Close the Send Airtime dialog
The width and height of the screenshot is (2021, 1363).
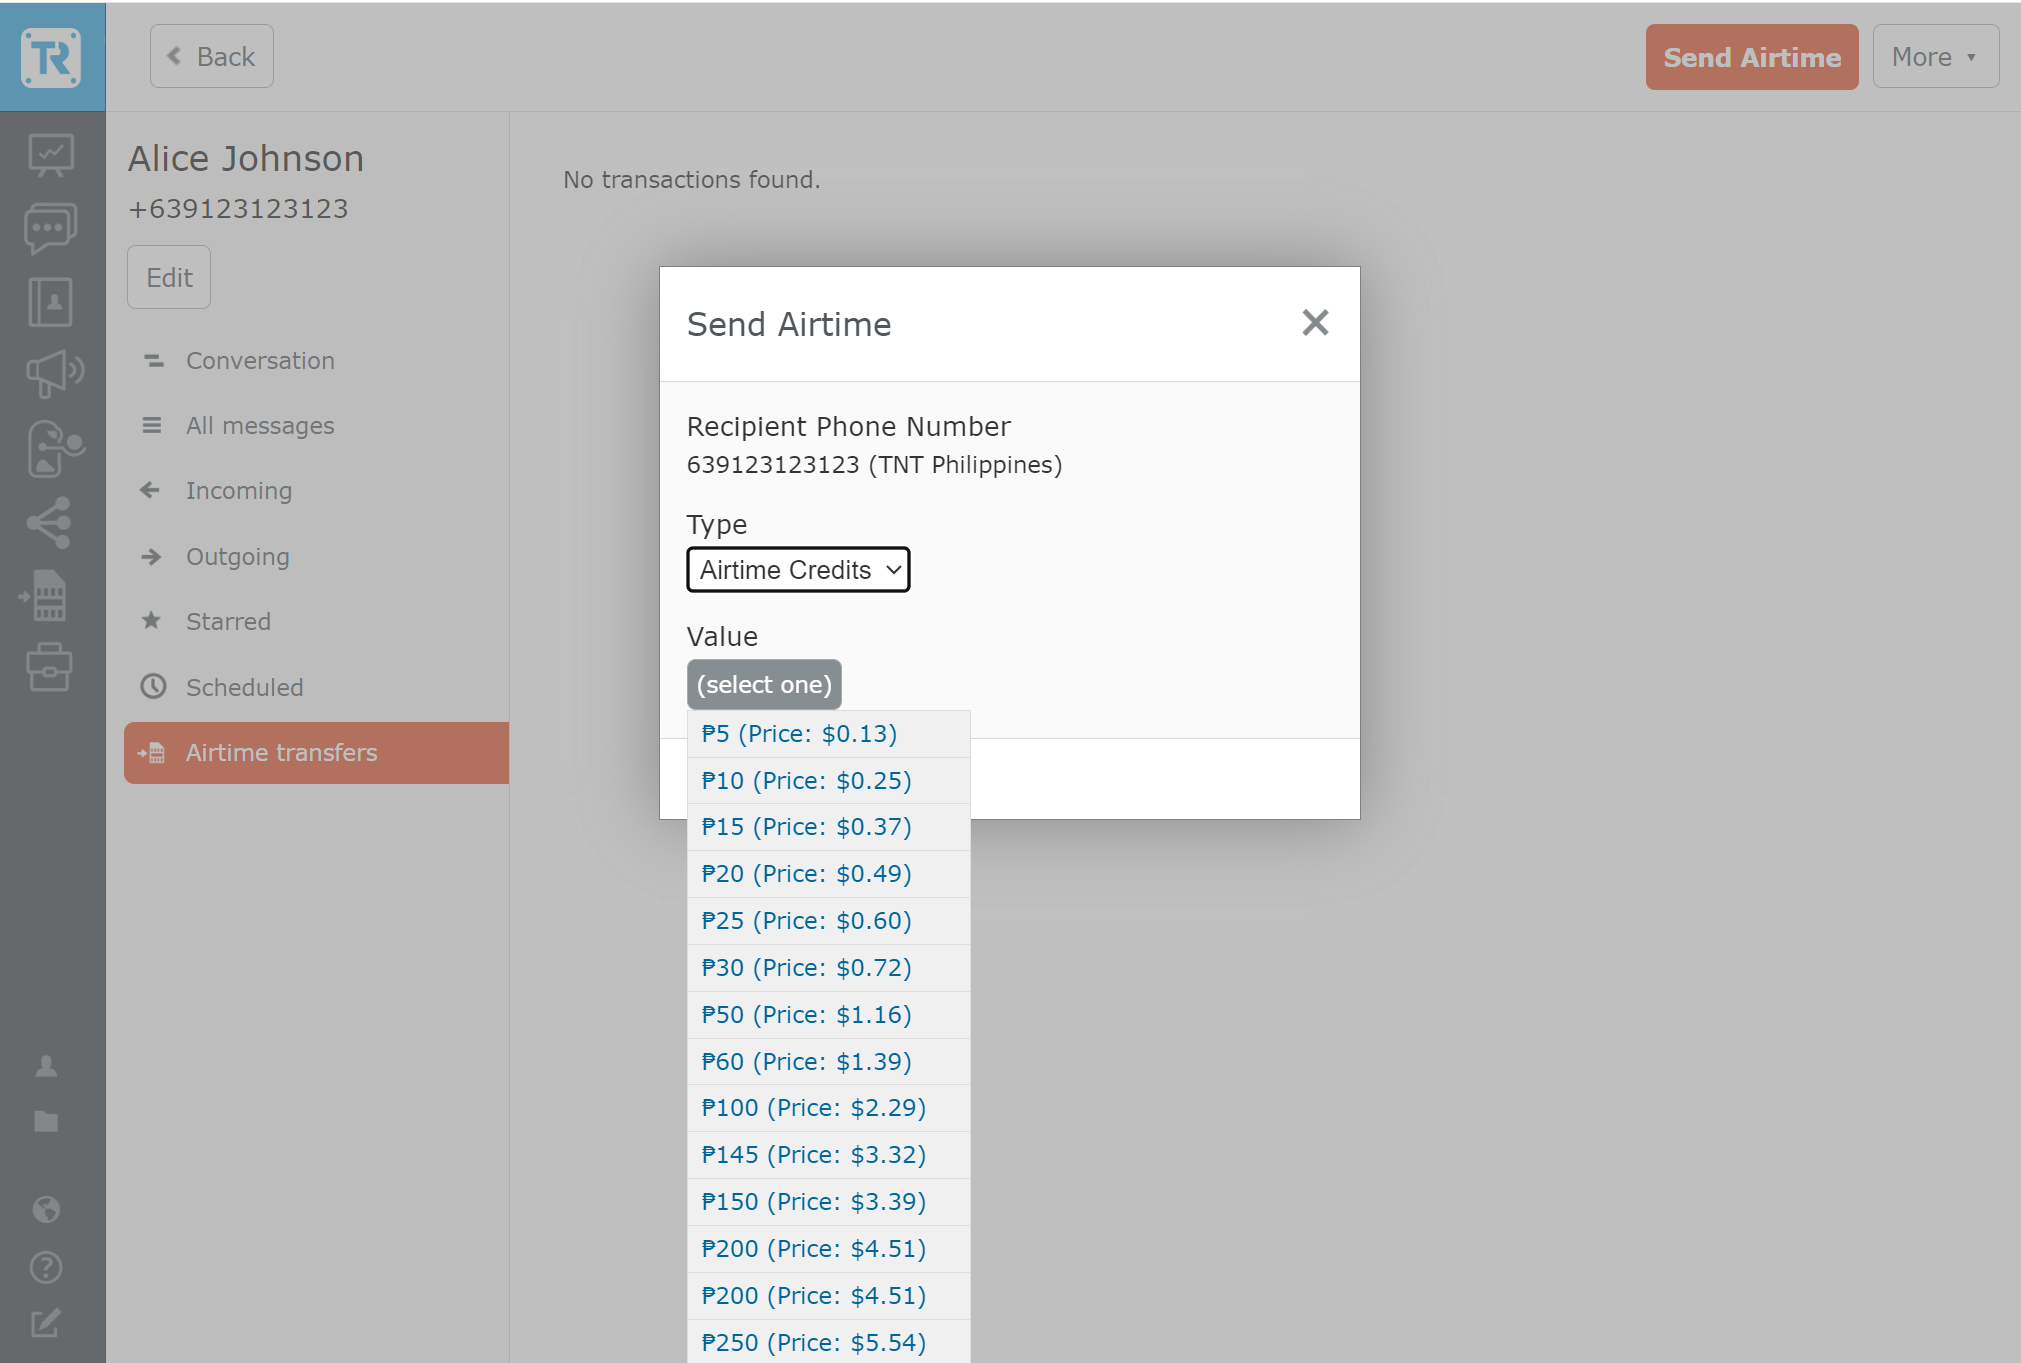click(1315, 322)
